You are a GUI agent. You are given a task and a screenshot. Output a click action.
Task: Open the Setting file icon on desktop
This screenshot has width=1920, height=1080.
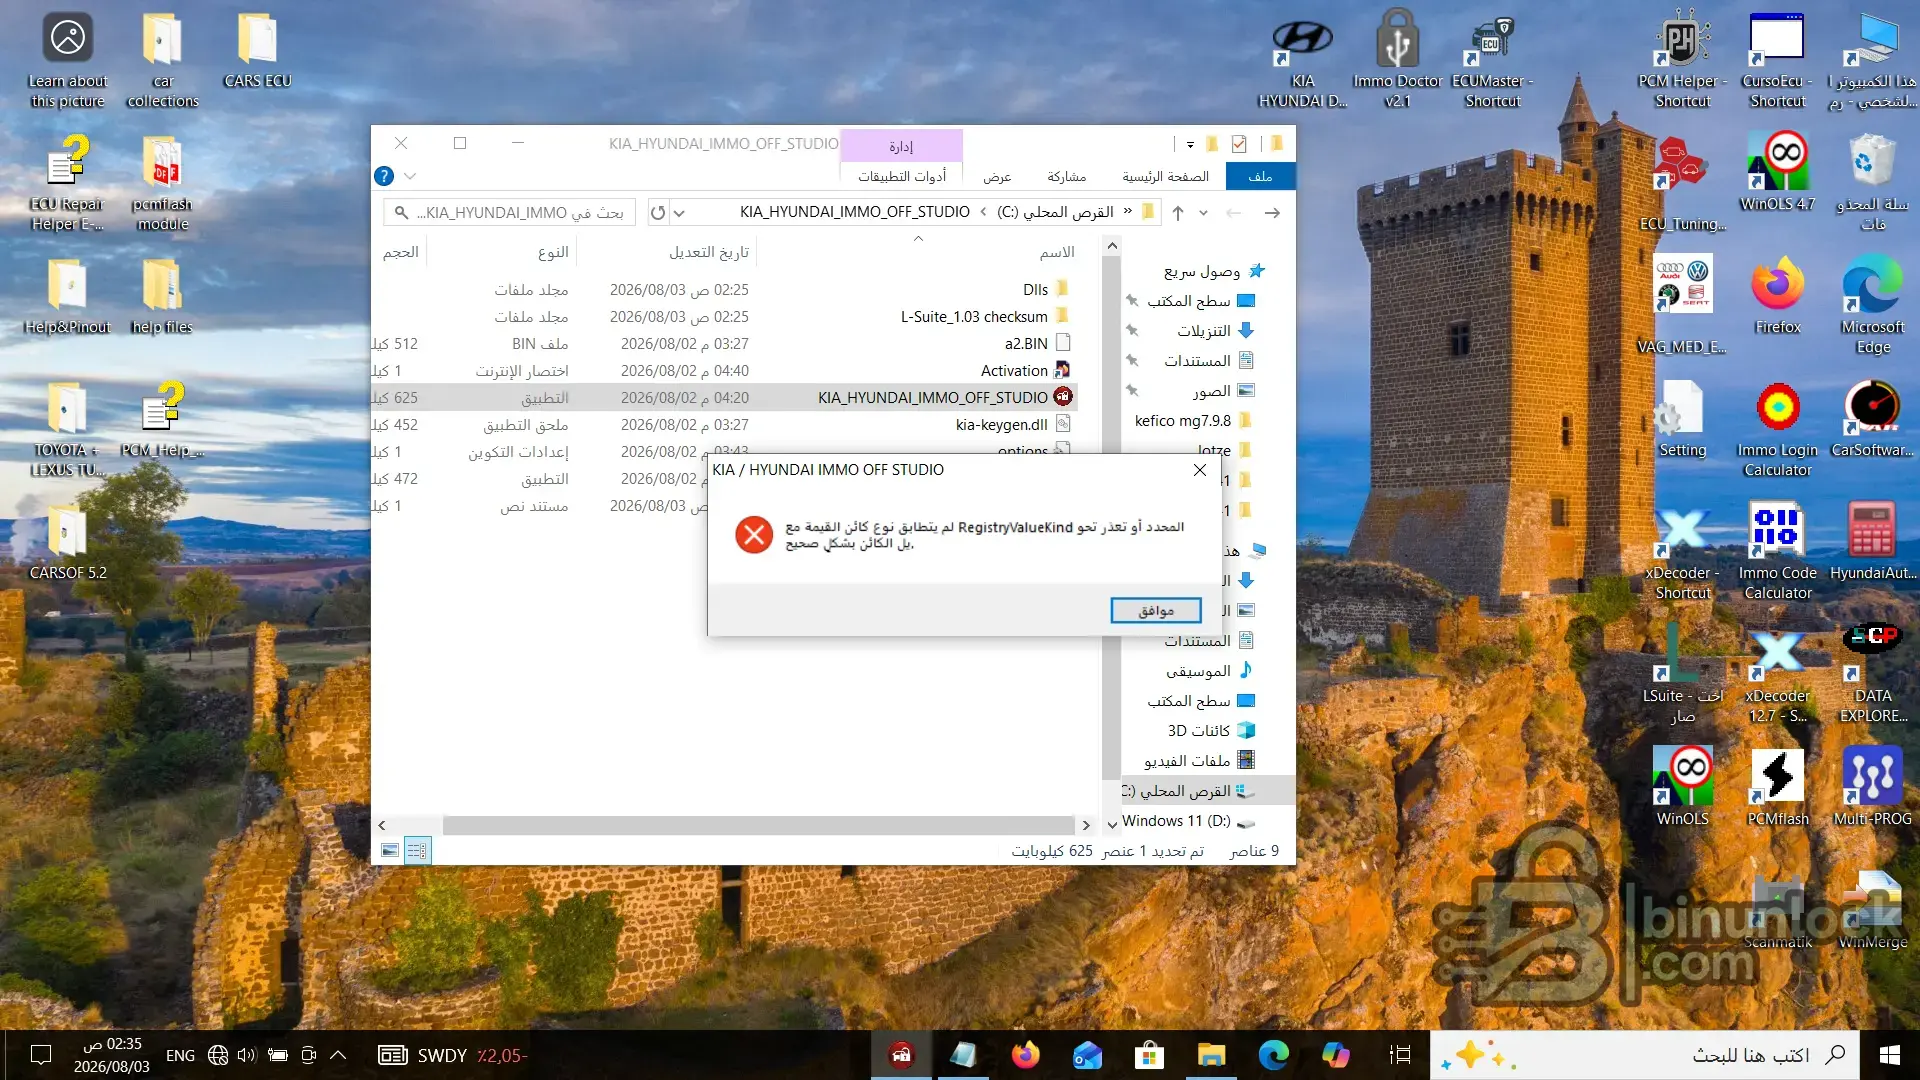[1682, 420]
